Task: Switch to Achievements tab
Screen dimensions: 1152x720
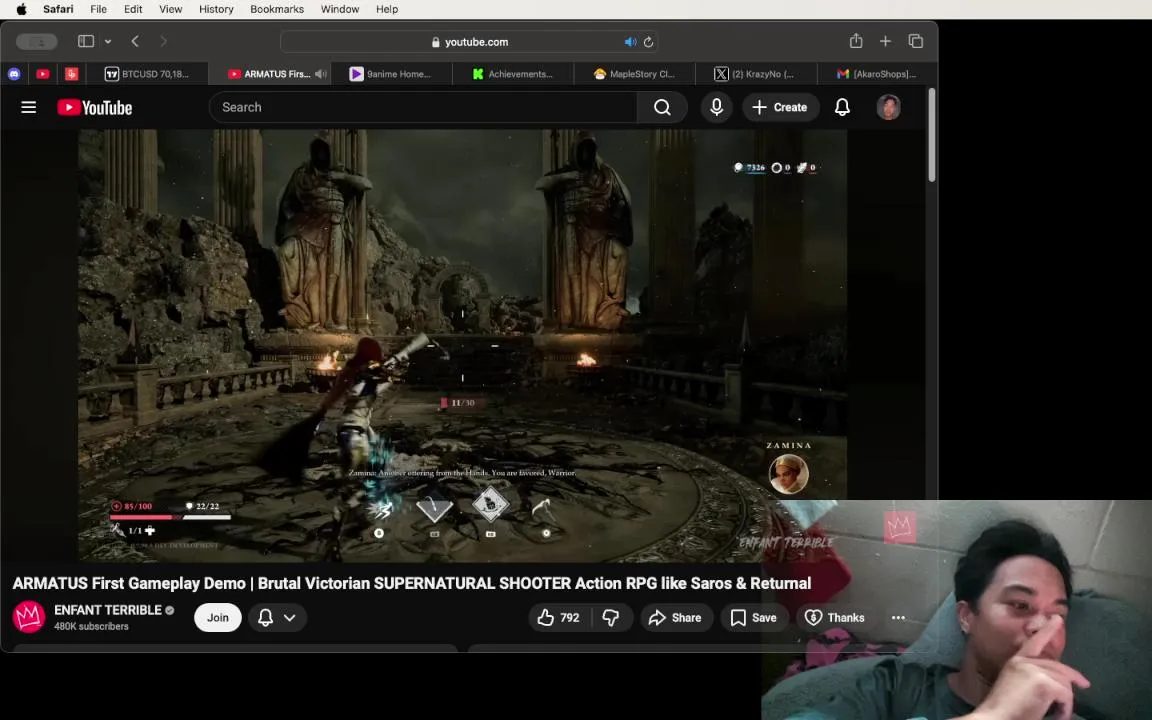Action: (x=513, y=73)
